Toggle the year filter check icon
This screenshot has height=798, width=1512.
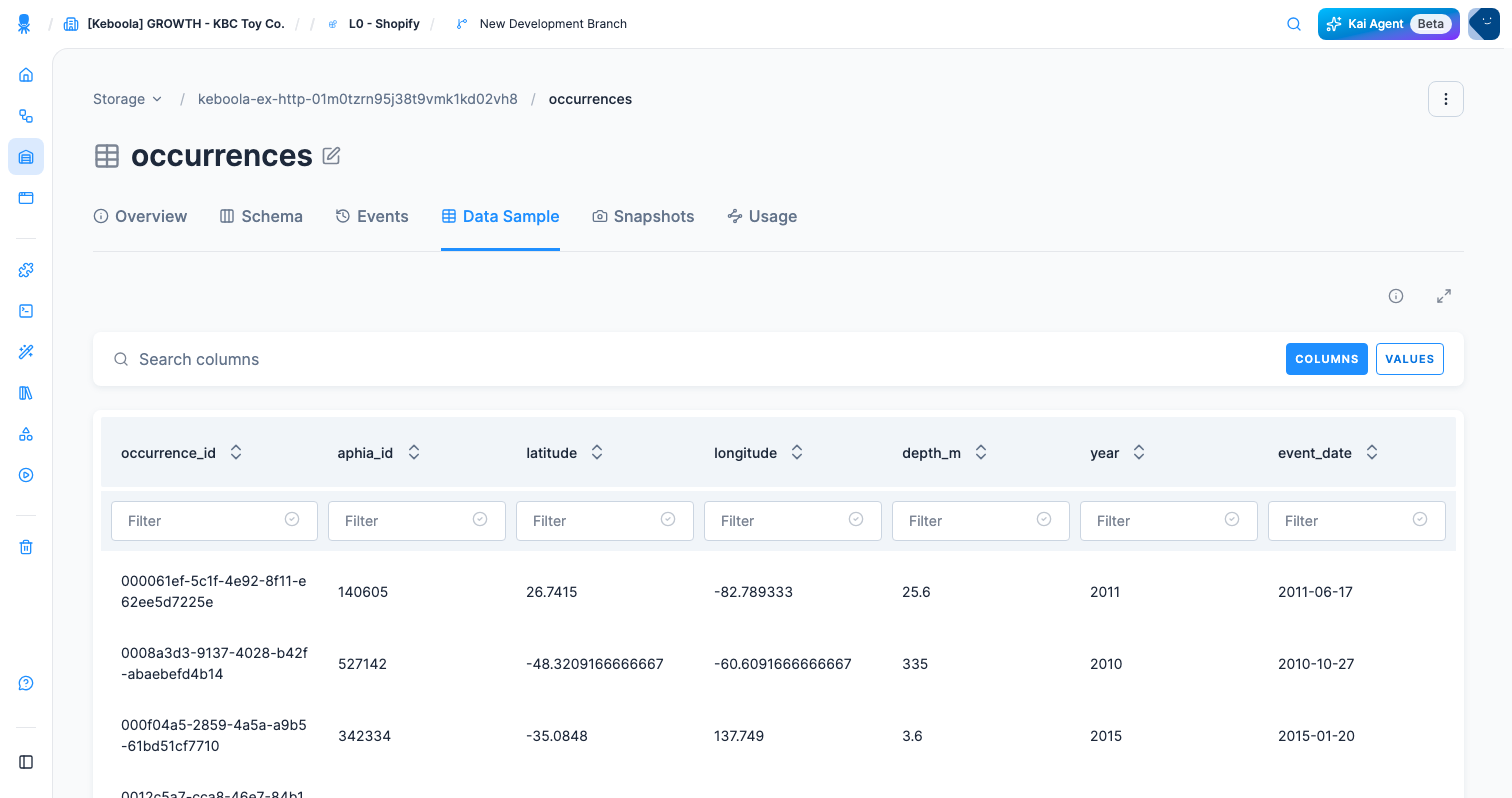[x=1232, y=519]
